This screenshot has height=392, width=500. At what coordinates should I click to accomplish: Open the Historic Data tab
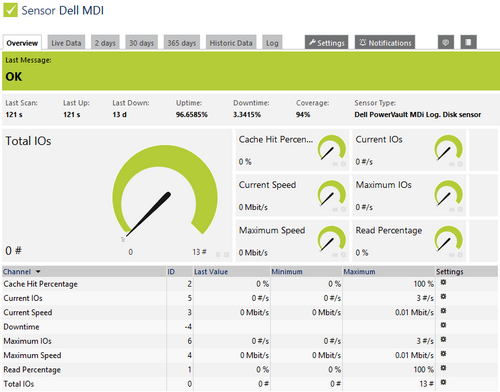[x=231, y=43]
